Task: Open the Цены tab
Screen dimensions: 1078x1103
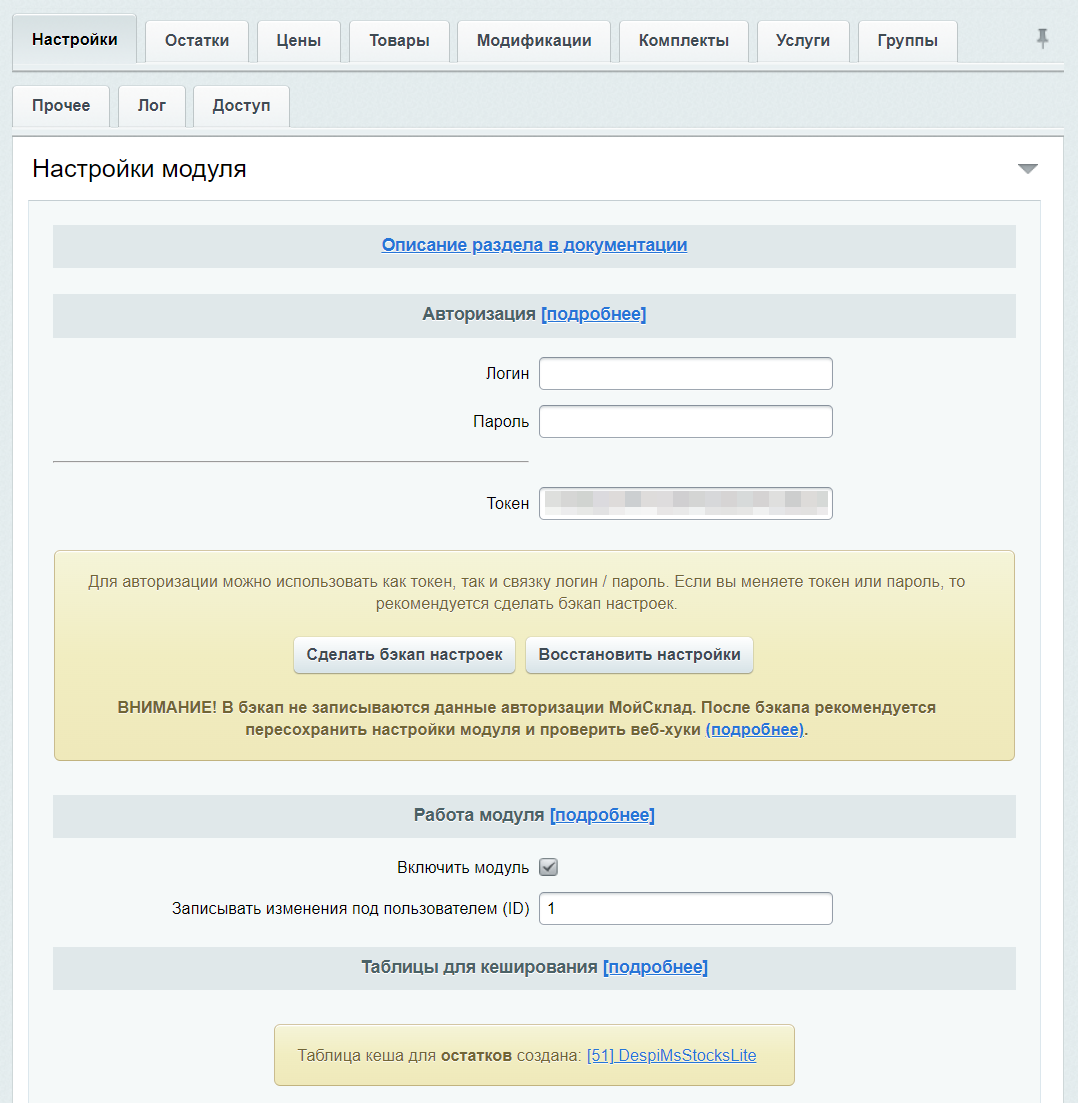Action: (x=299, y=41)
